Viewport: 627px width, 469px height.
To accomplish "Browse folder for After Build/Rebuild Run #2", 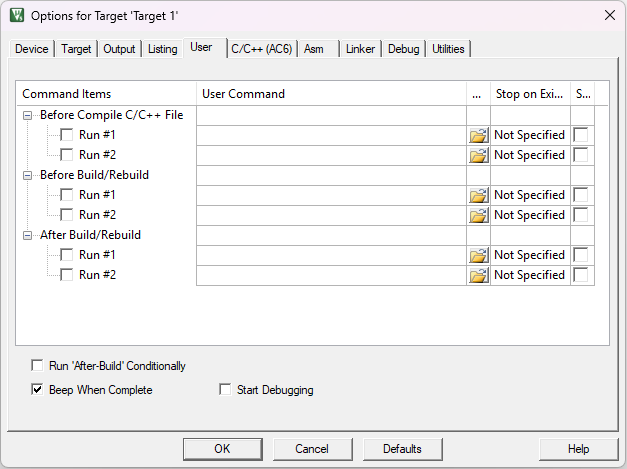I will point(478,275).
